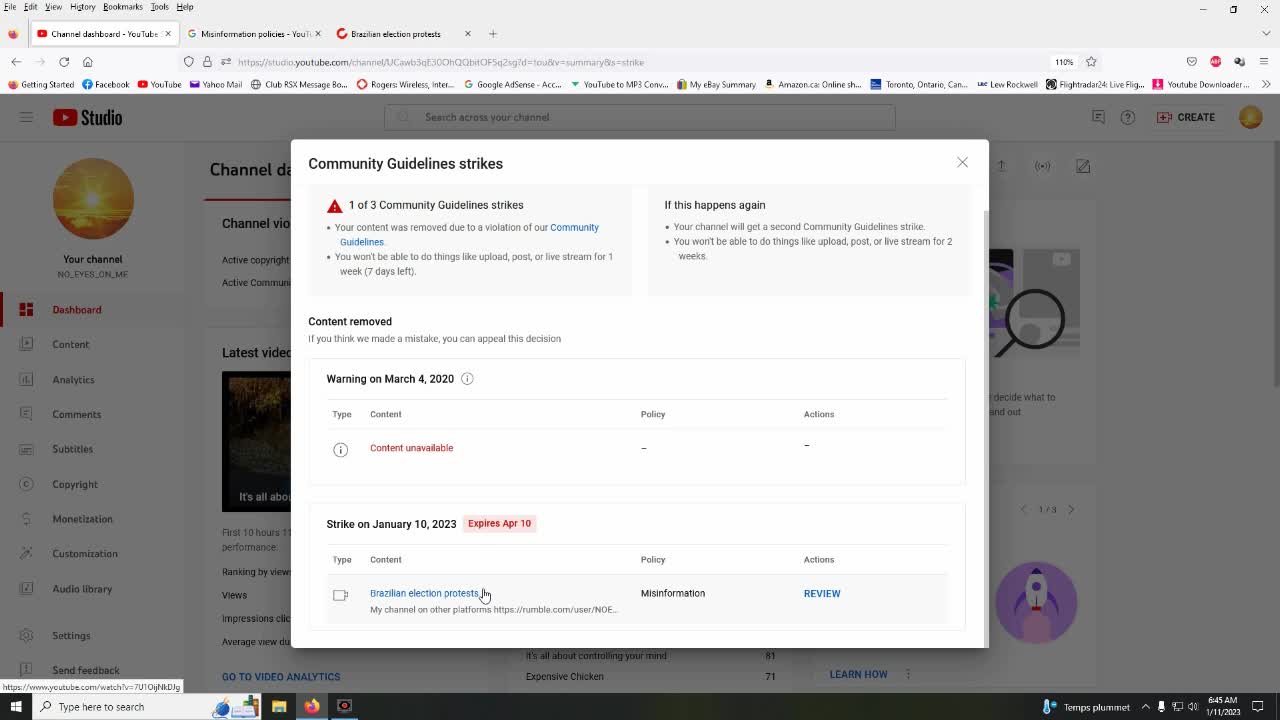Bookmark this page with the star icon
Screen dimensions: 1280x720
point(1091,62)
